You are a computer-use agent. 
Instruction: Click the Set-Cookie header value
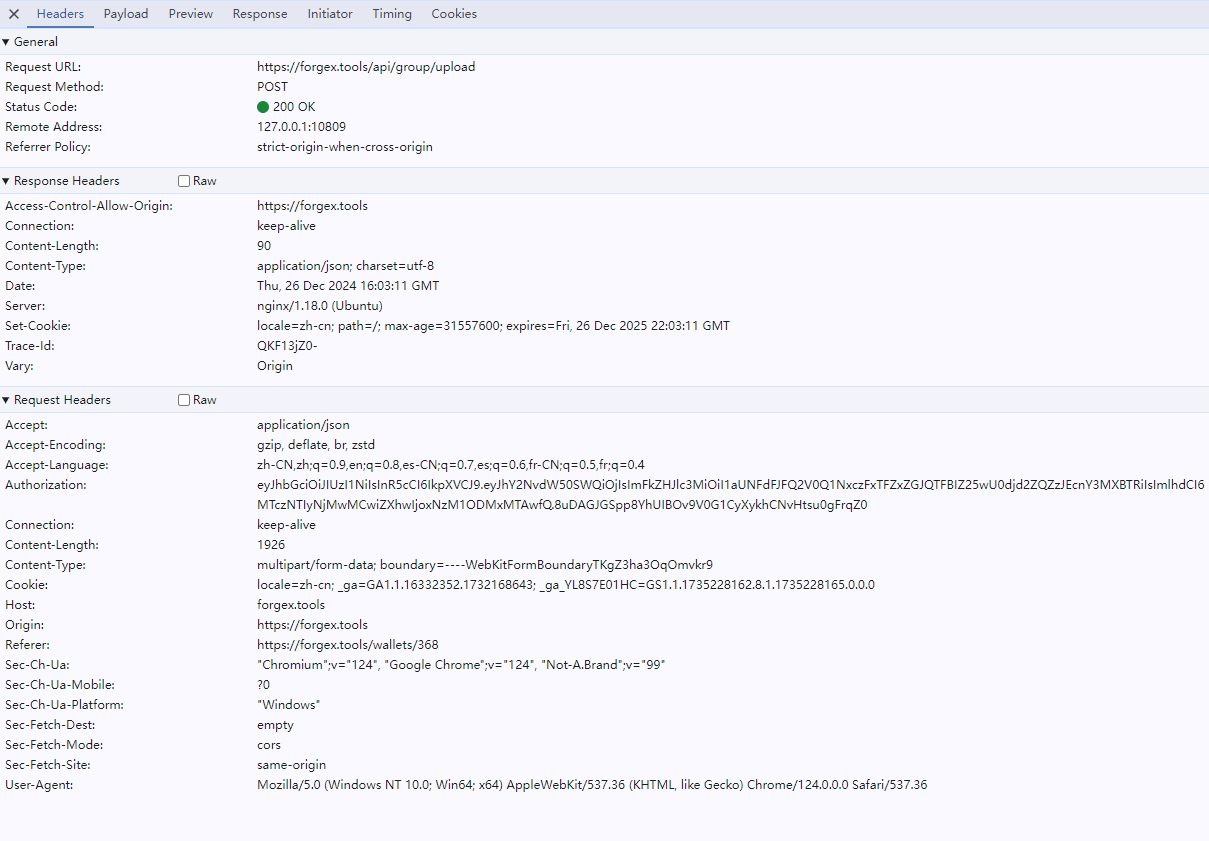tap(493, 326)
